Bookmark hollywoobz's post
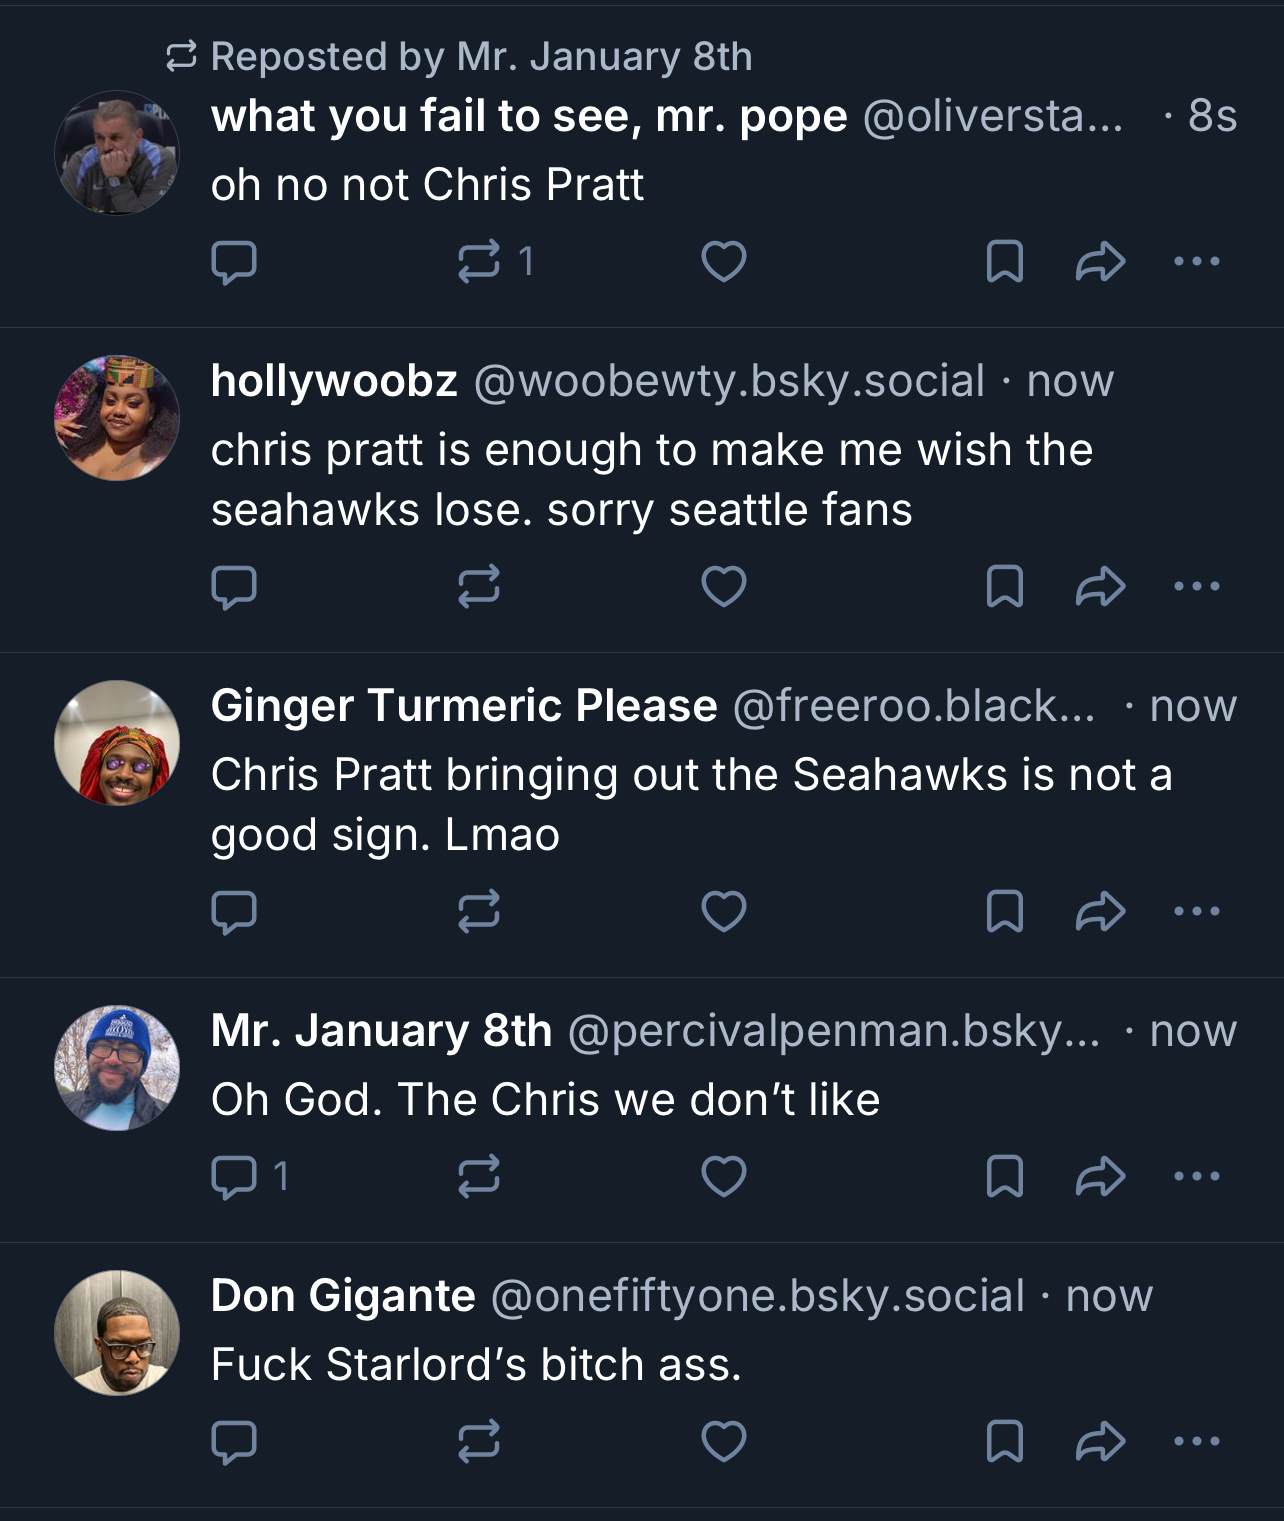This screenshot has height=1521, width=1284. (1004, 587)
